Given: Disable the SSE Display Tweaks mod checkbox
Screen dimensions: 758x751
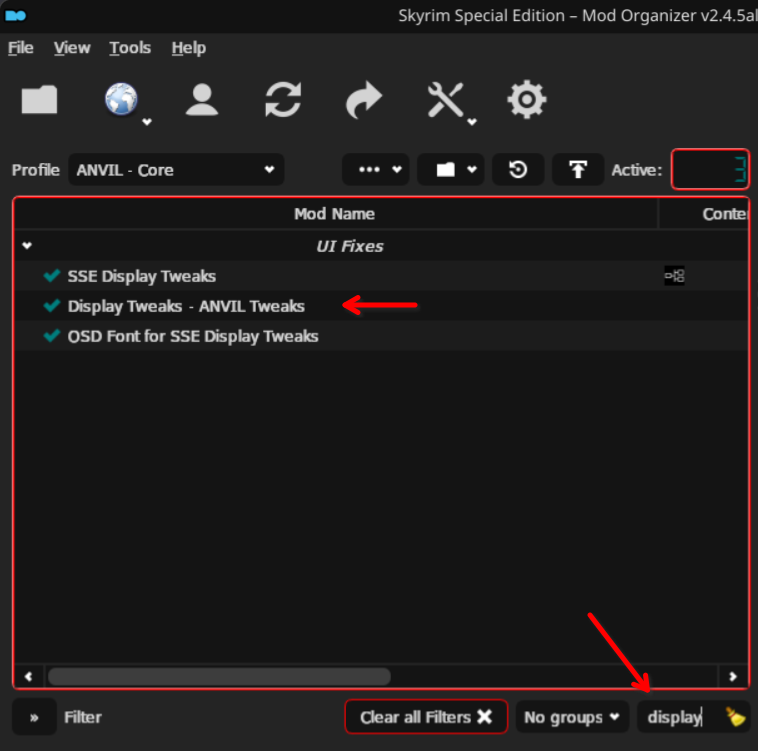Looking at the screenshot, I should (x=52, y=276).
